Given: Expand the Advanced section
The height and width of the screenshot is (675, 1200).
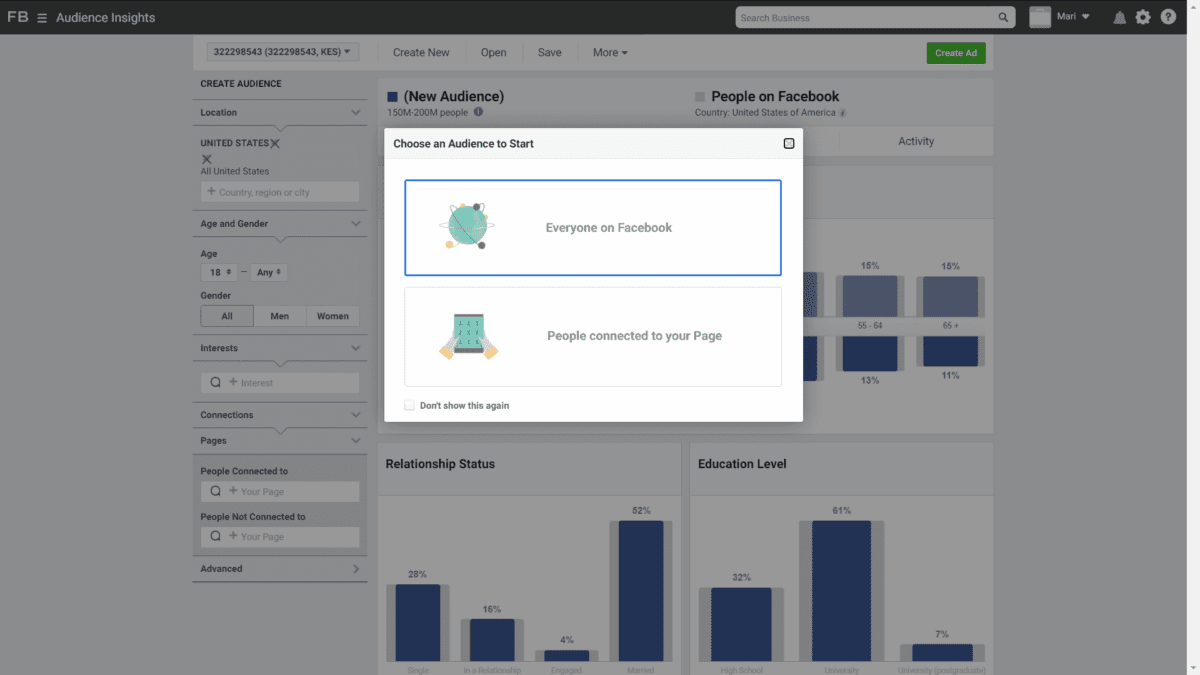Looking at the screenshot, I should coord(280,569).
